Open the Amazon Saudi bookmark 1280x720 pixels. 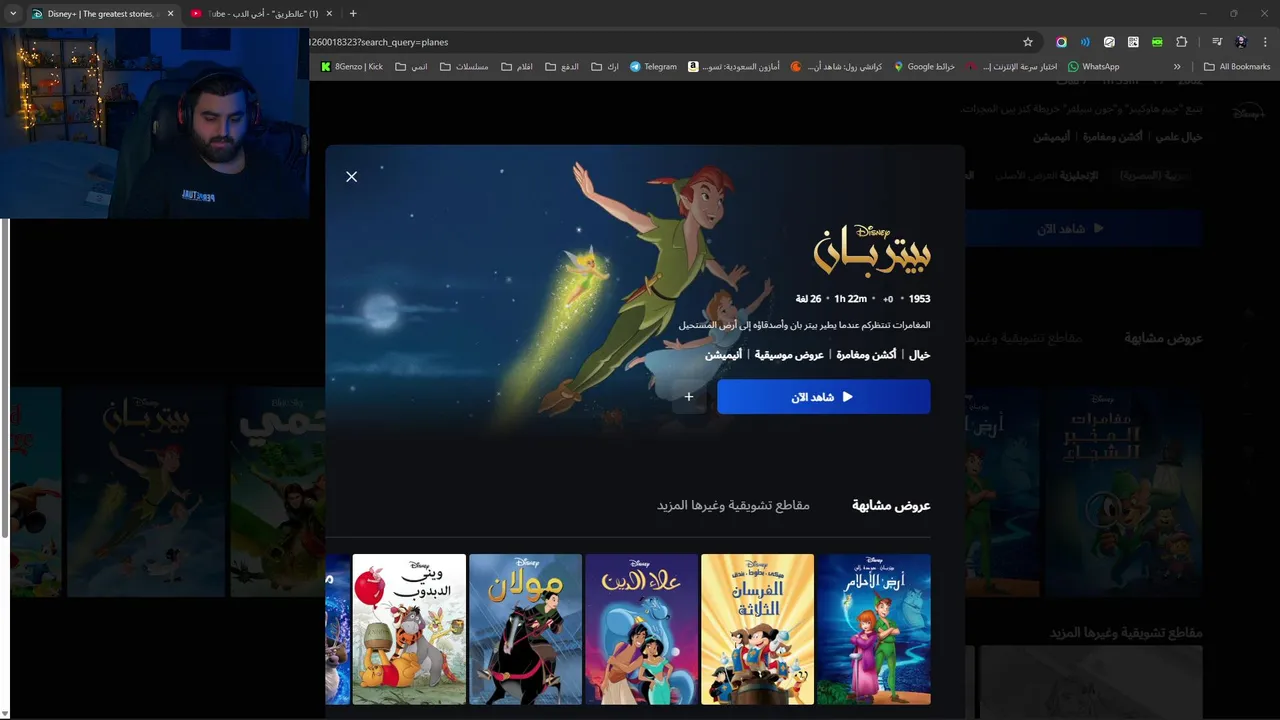(733, 67)
